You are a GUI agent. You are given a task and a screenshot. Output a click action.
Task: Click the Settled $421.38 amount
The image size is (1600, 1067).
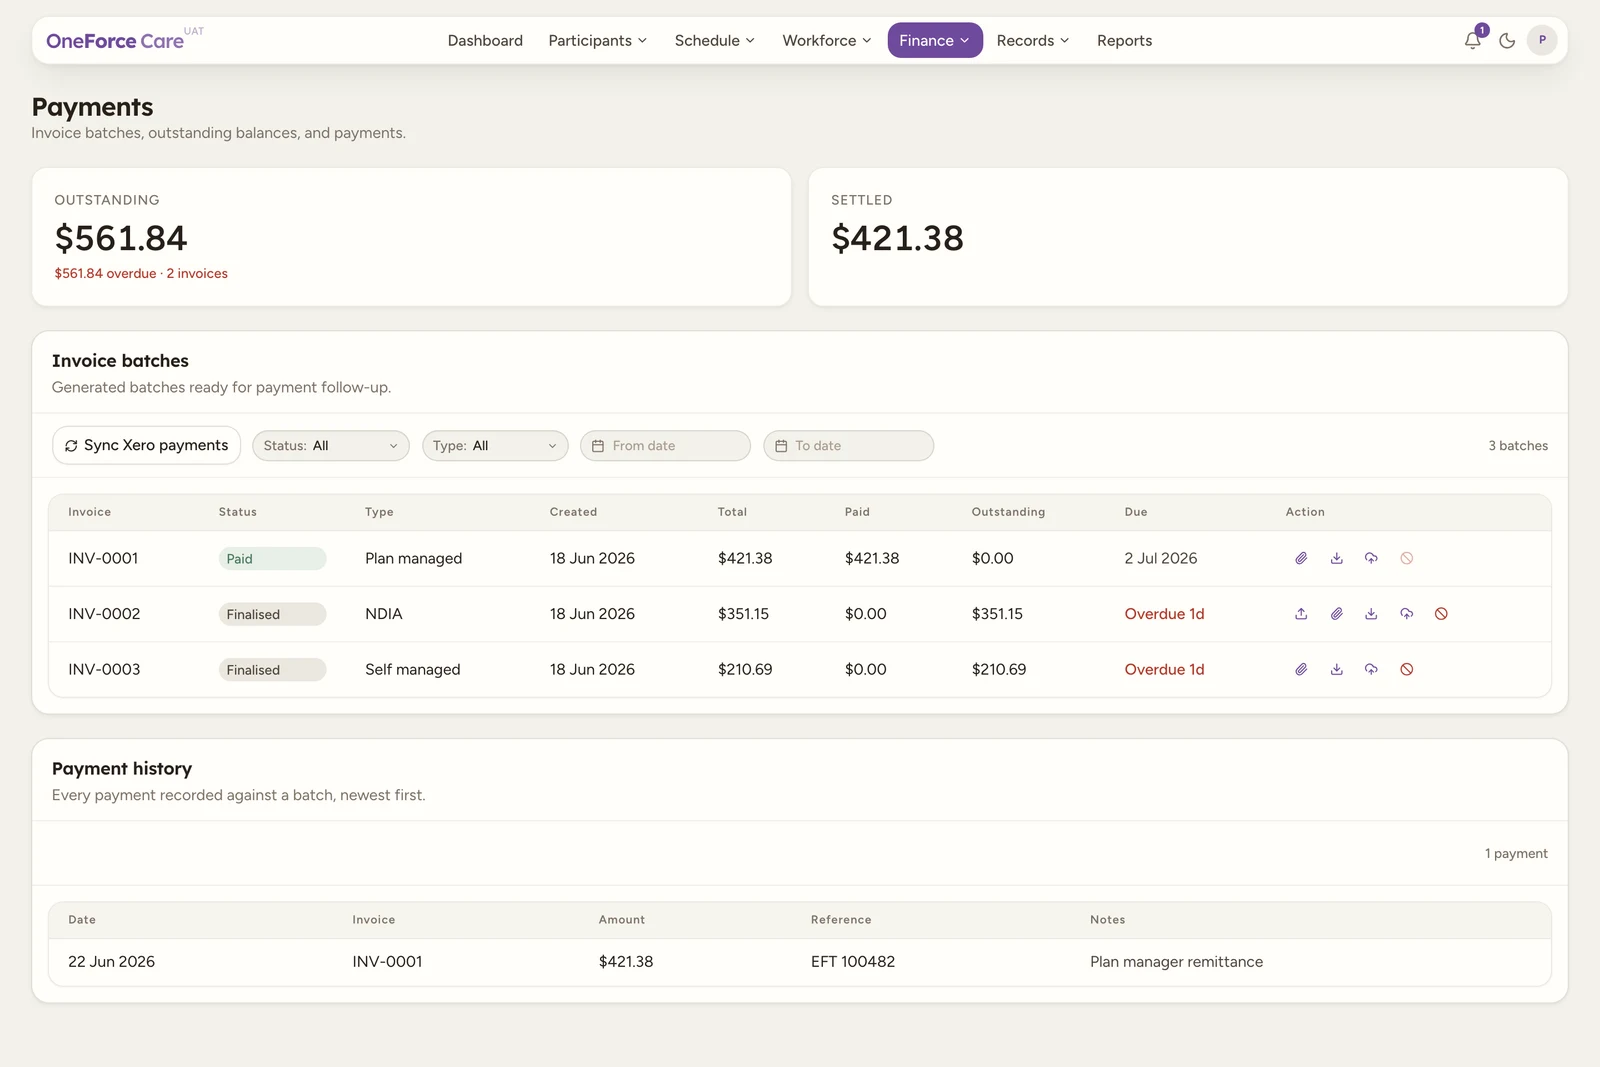tap(897, 238)
